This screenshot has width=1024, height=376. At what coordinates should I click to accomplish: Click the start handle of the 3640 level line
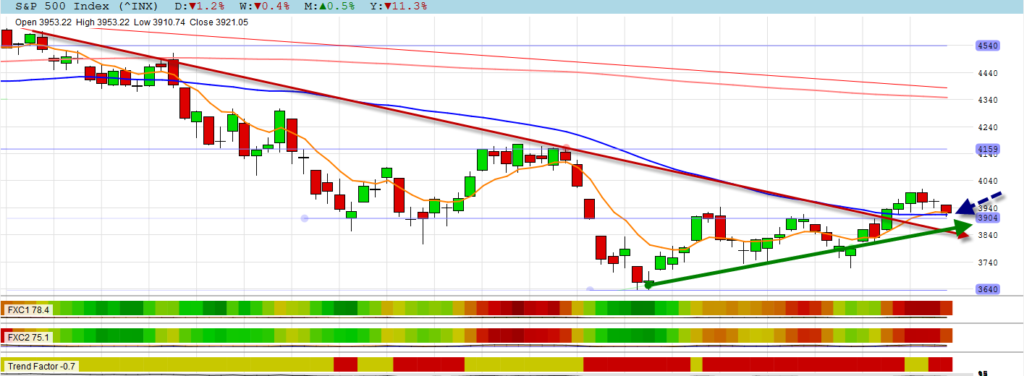pos(590,289)
